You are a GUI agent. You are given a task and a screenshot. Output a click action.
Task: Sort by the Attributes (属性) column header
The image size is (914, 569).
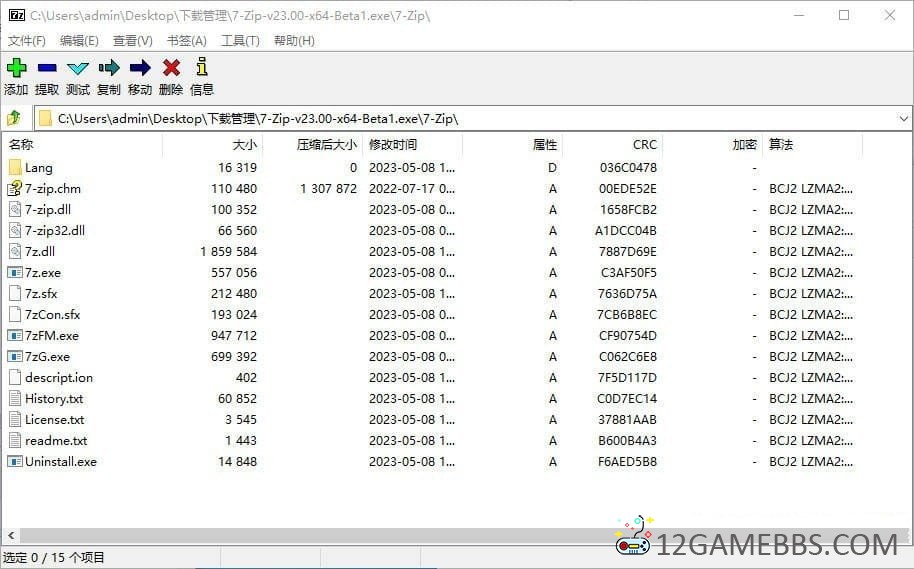coord(513,145)
